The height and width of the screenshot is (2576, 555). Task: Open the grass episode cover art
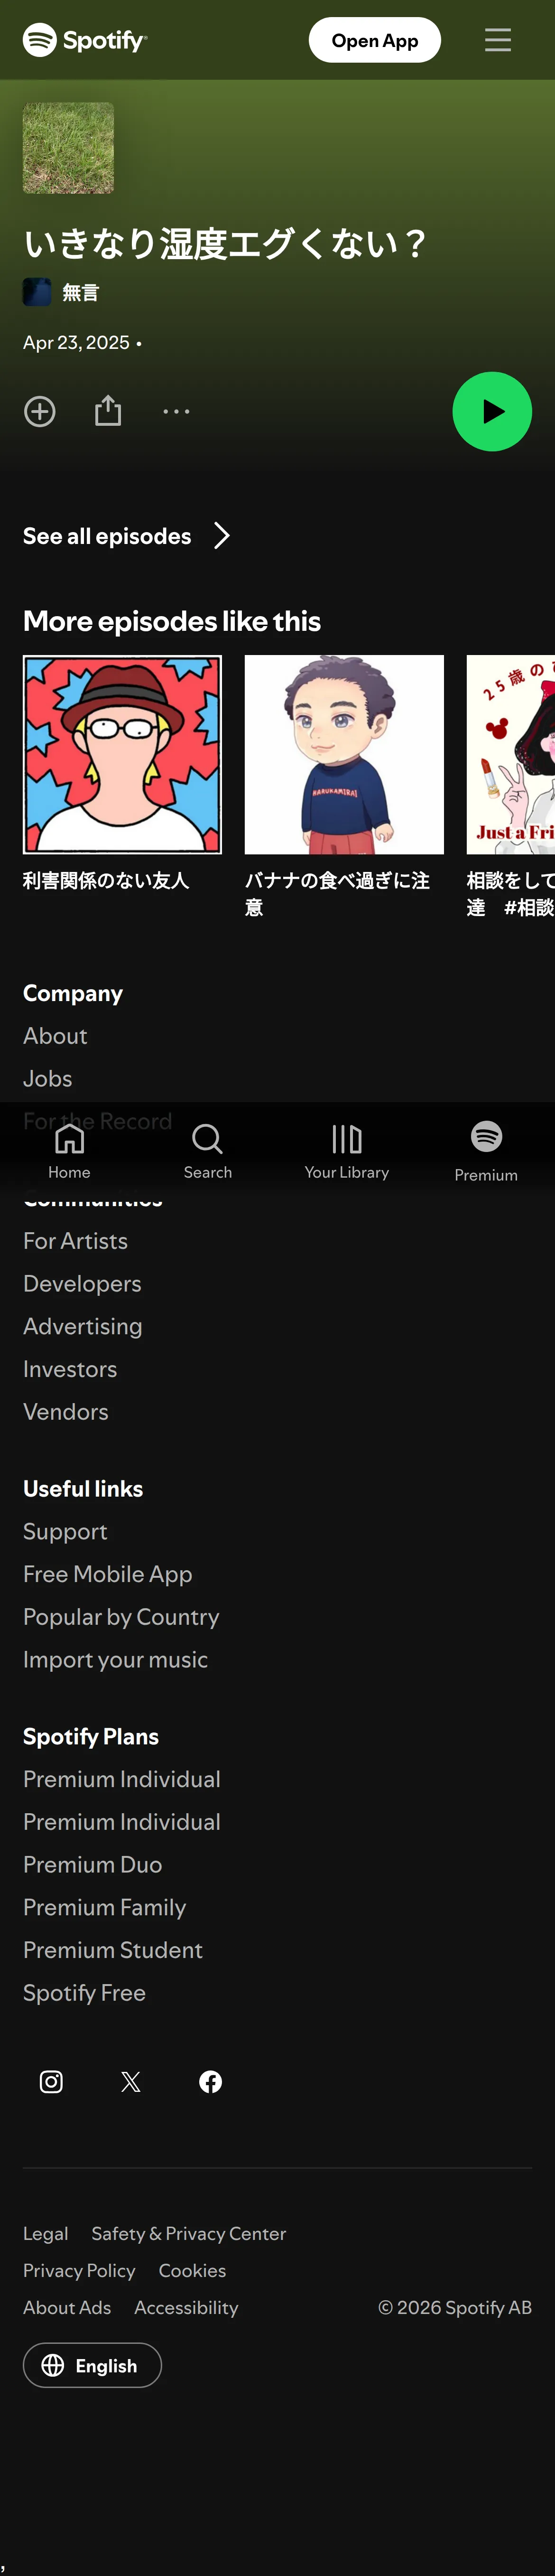coord(68,148)
